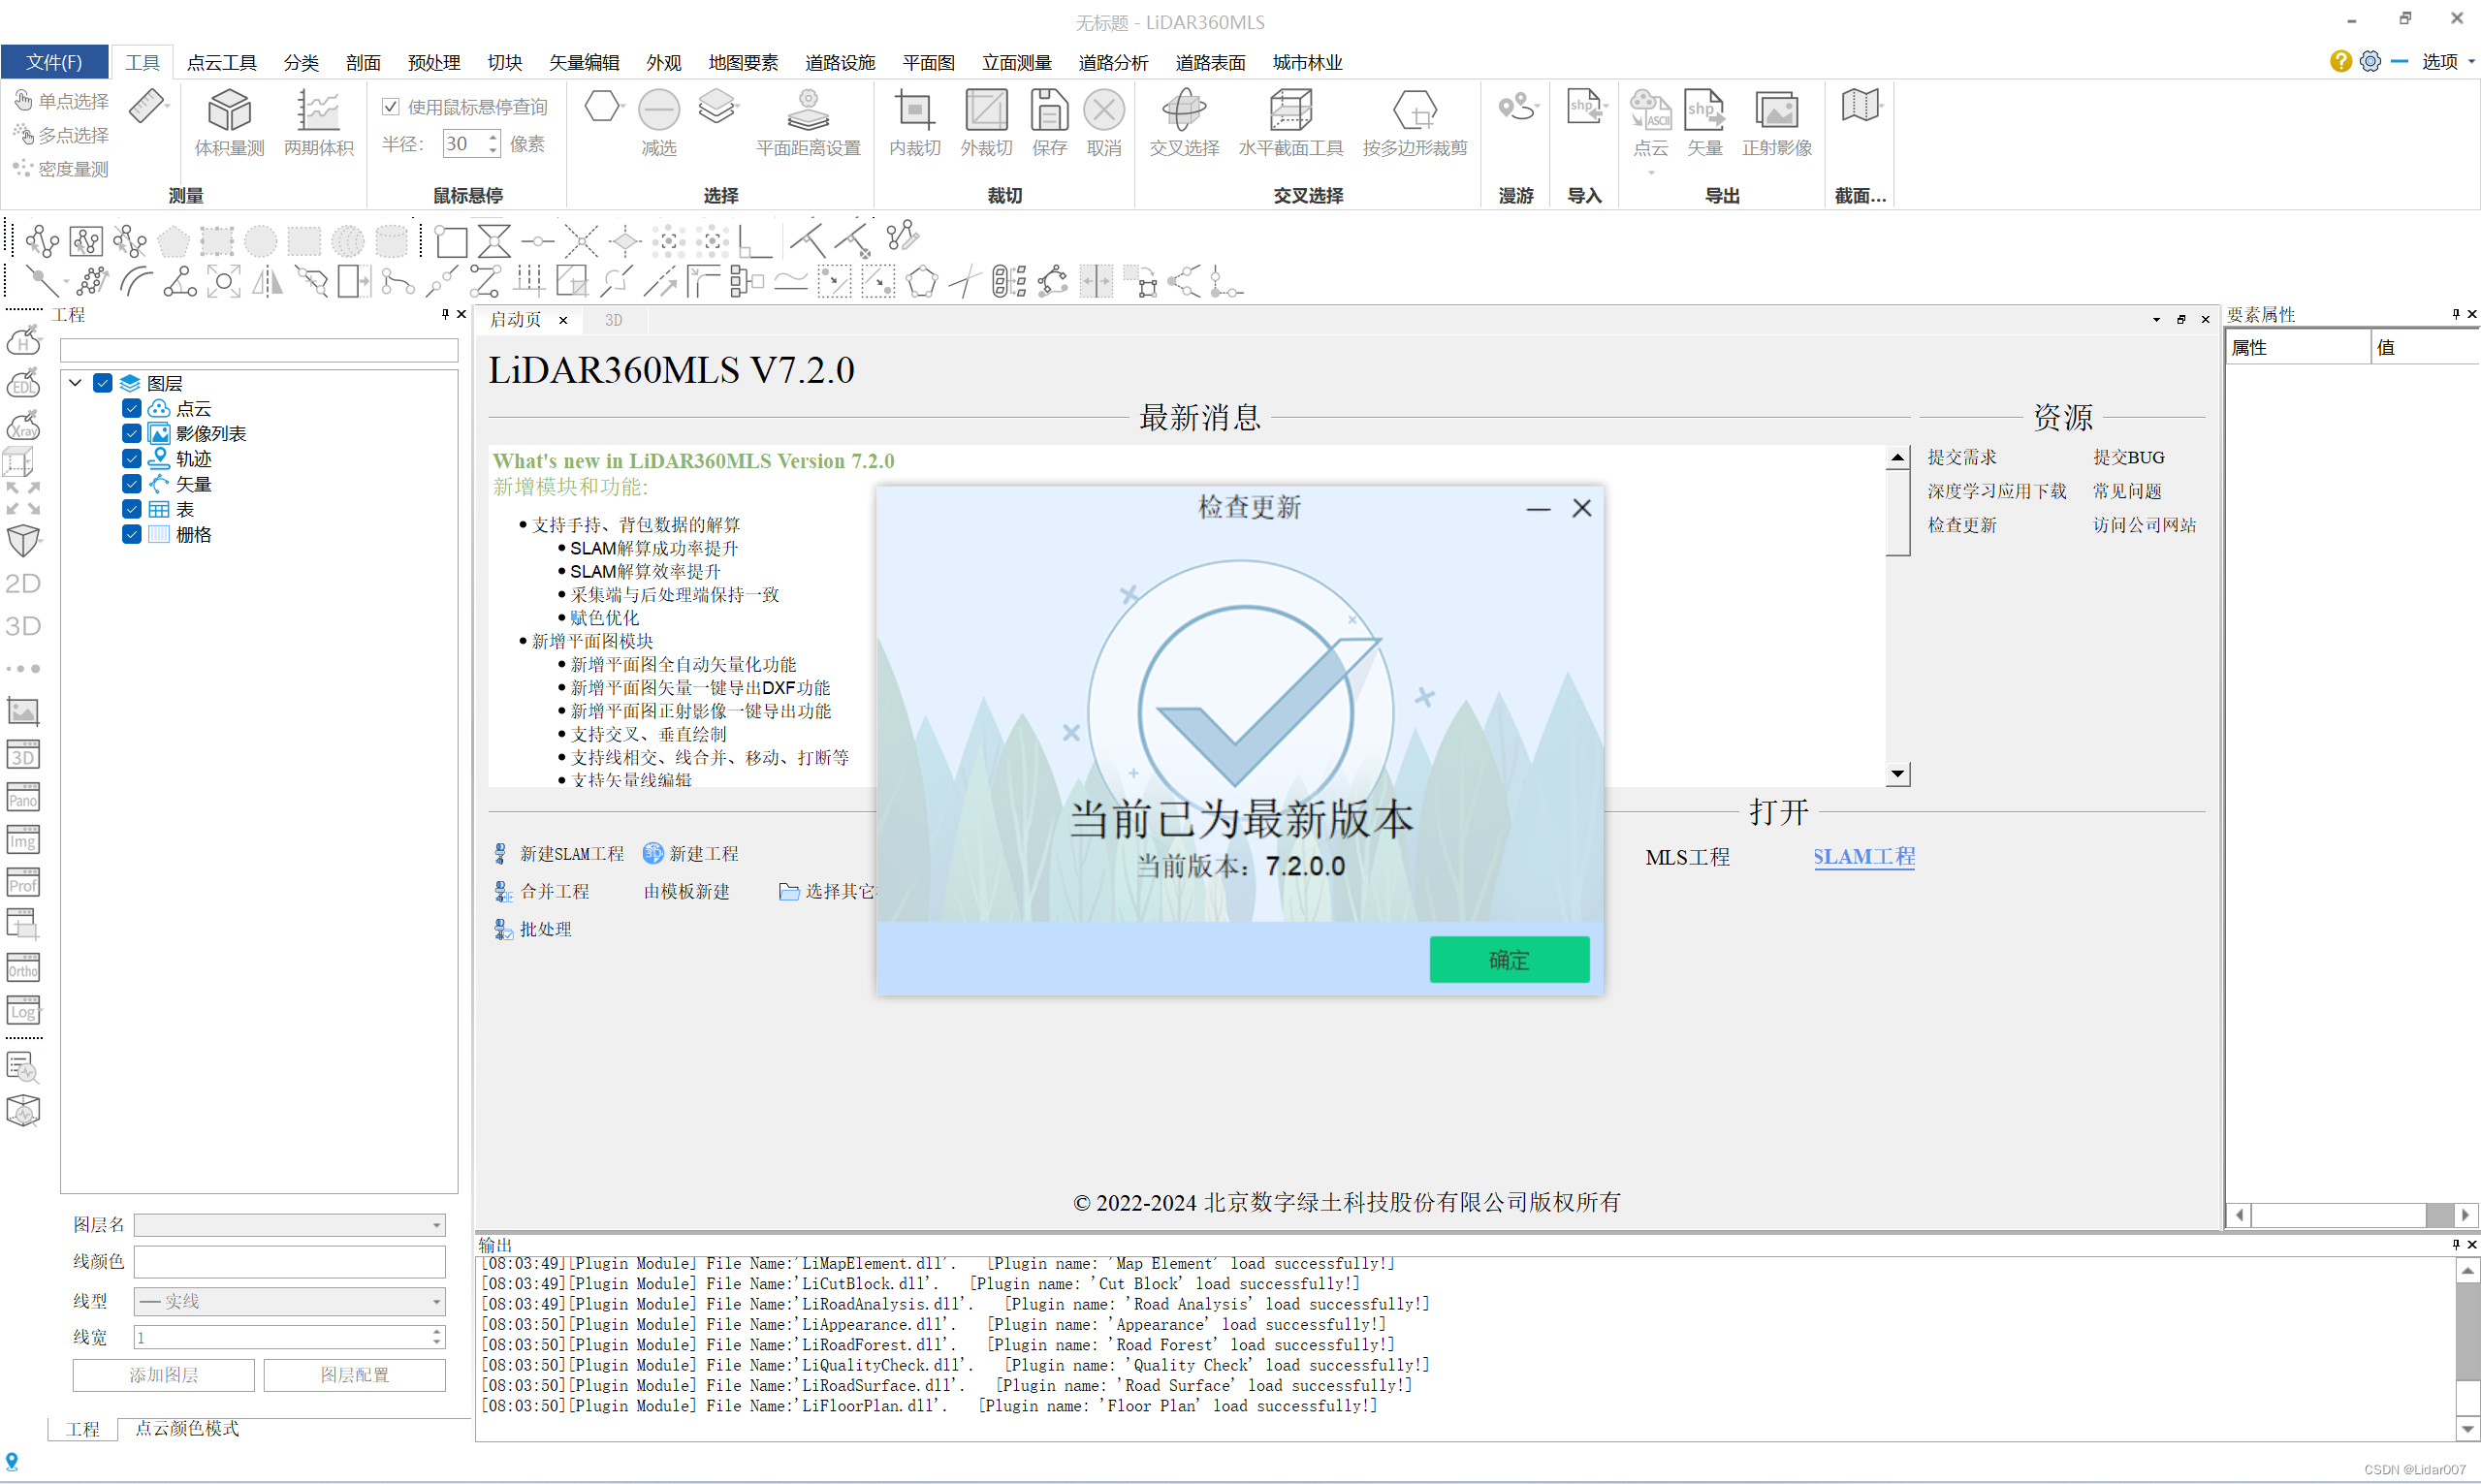Close the 启动页 tab
Screen dimensions: 2481x1484
click(x=563, y=320)
